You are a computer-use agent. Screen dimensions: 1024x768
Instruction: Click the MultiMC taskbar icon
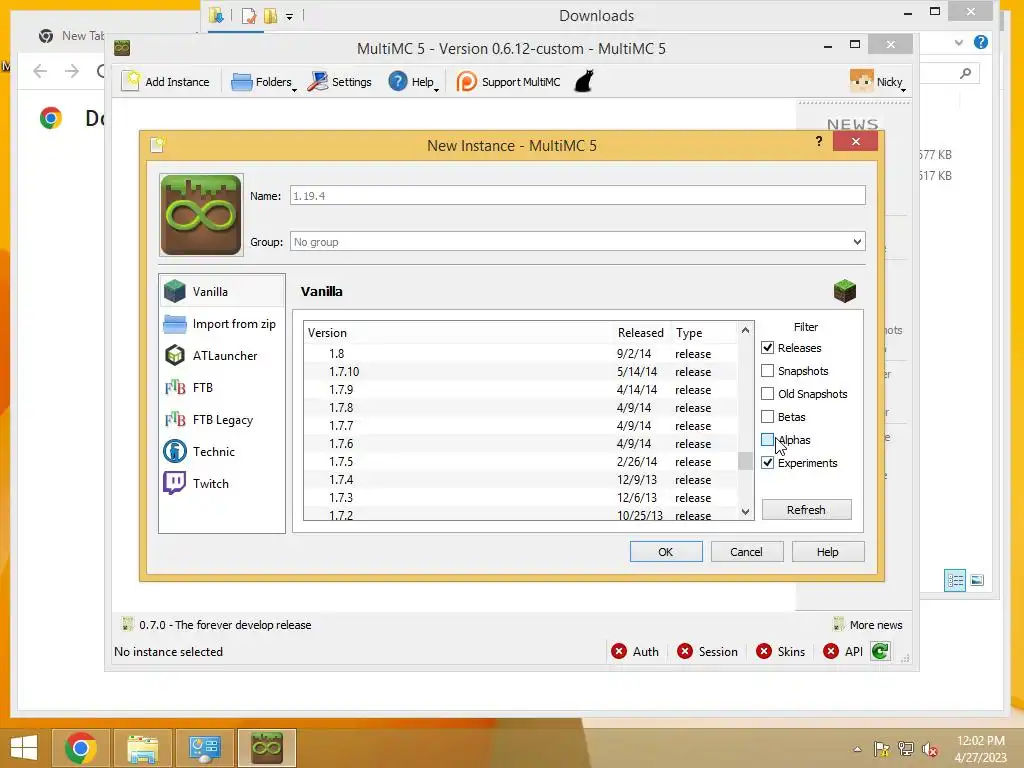pyautogui.click(x=266, y=748)
